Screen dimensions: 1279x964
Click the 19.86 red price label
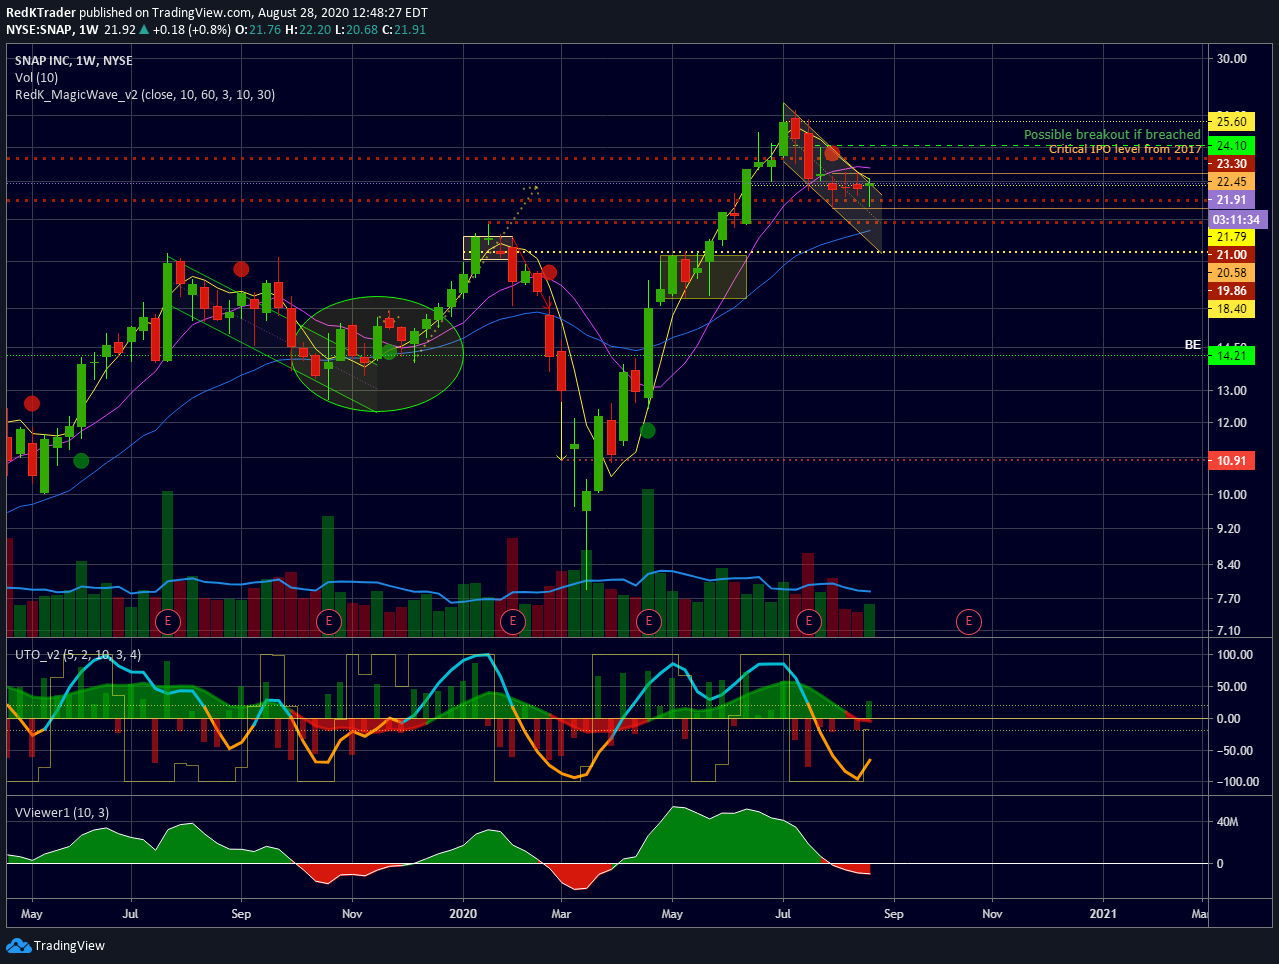click(x=1231, y=291)
